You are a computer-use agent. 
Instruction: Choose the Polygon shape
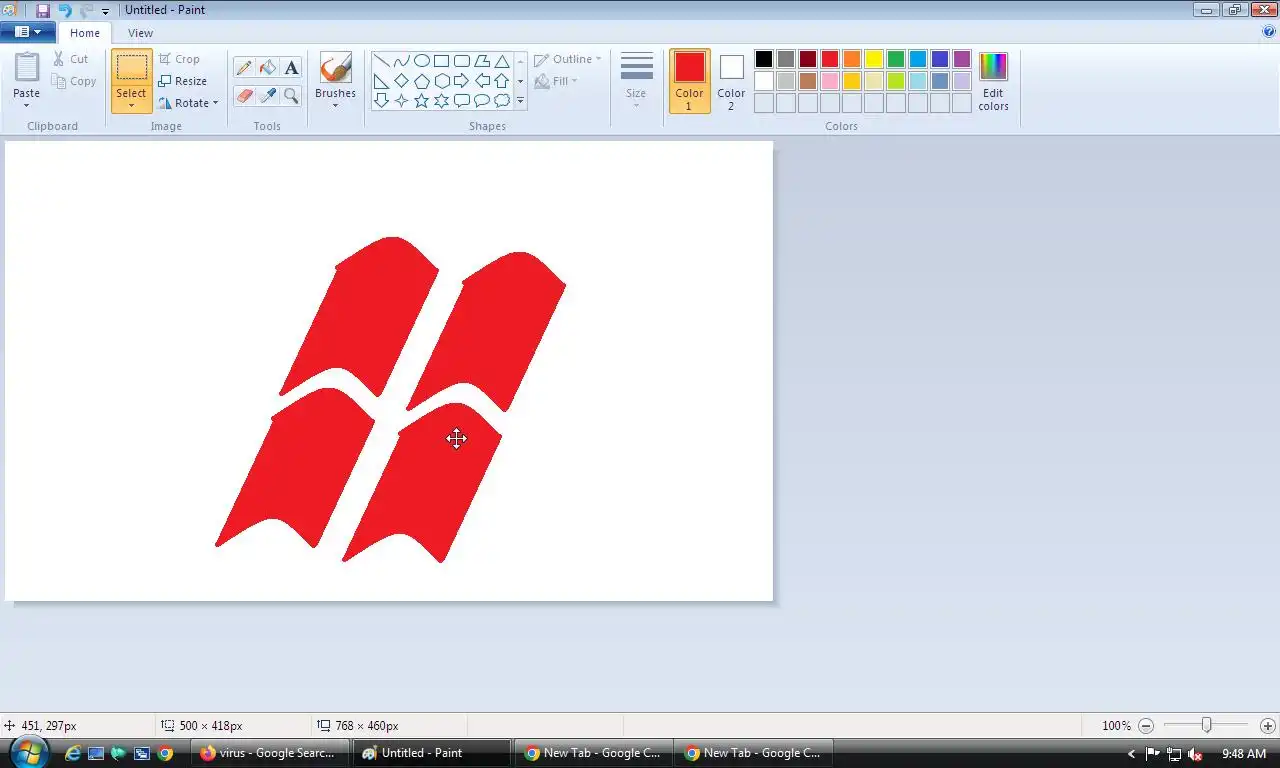(x=481, y=61)
